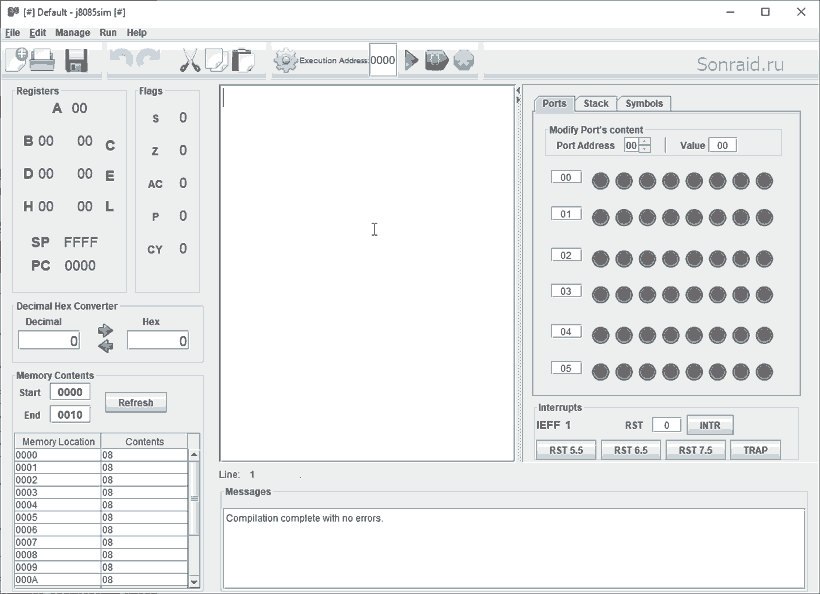Toggle last bit LED of port 01

[764, 218]
